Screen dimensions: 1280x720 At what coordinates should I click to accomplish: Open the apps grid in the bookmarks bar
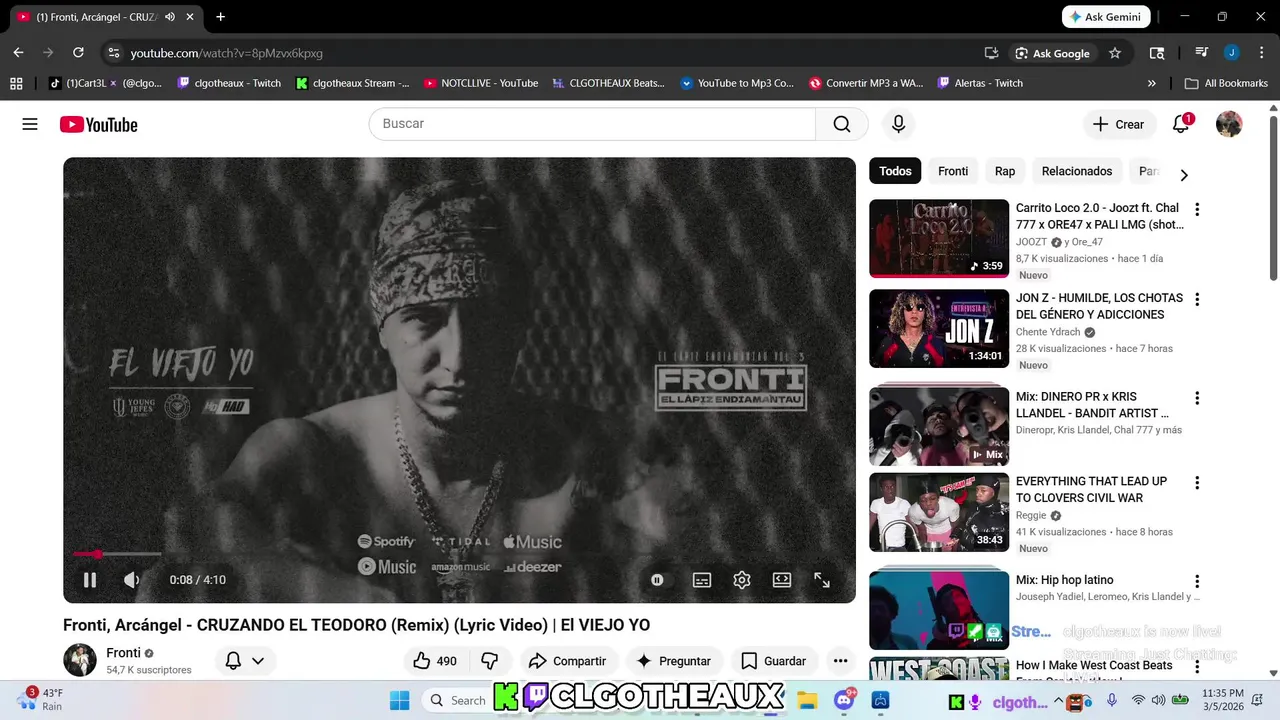pyautogui.click(x=16, y=83)
